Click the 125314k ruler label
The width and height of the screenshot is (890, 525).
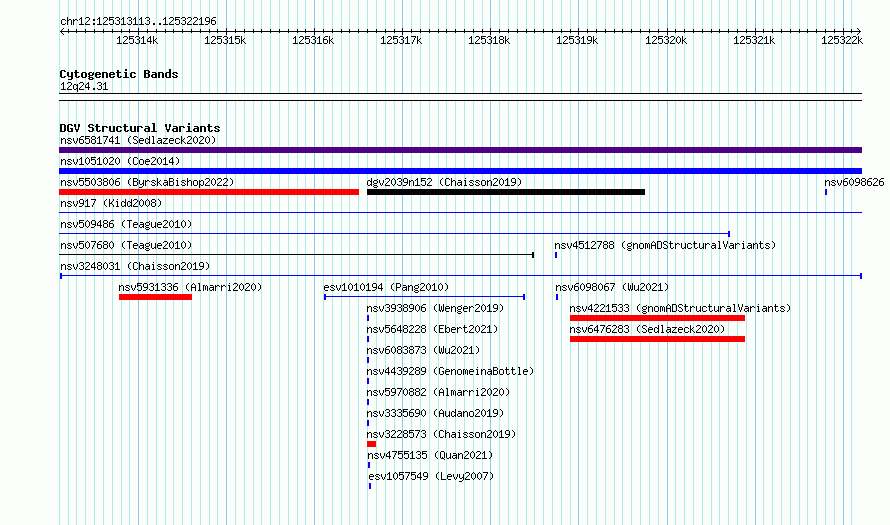(137, 40)
